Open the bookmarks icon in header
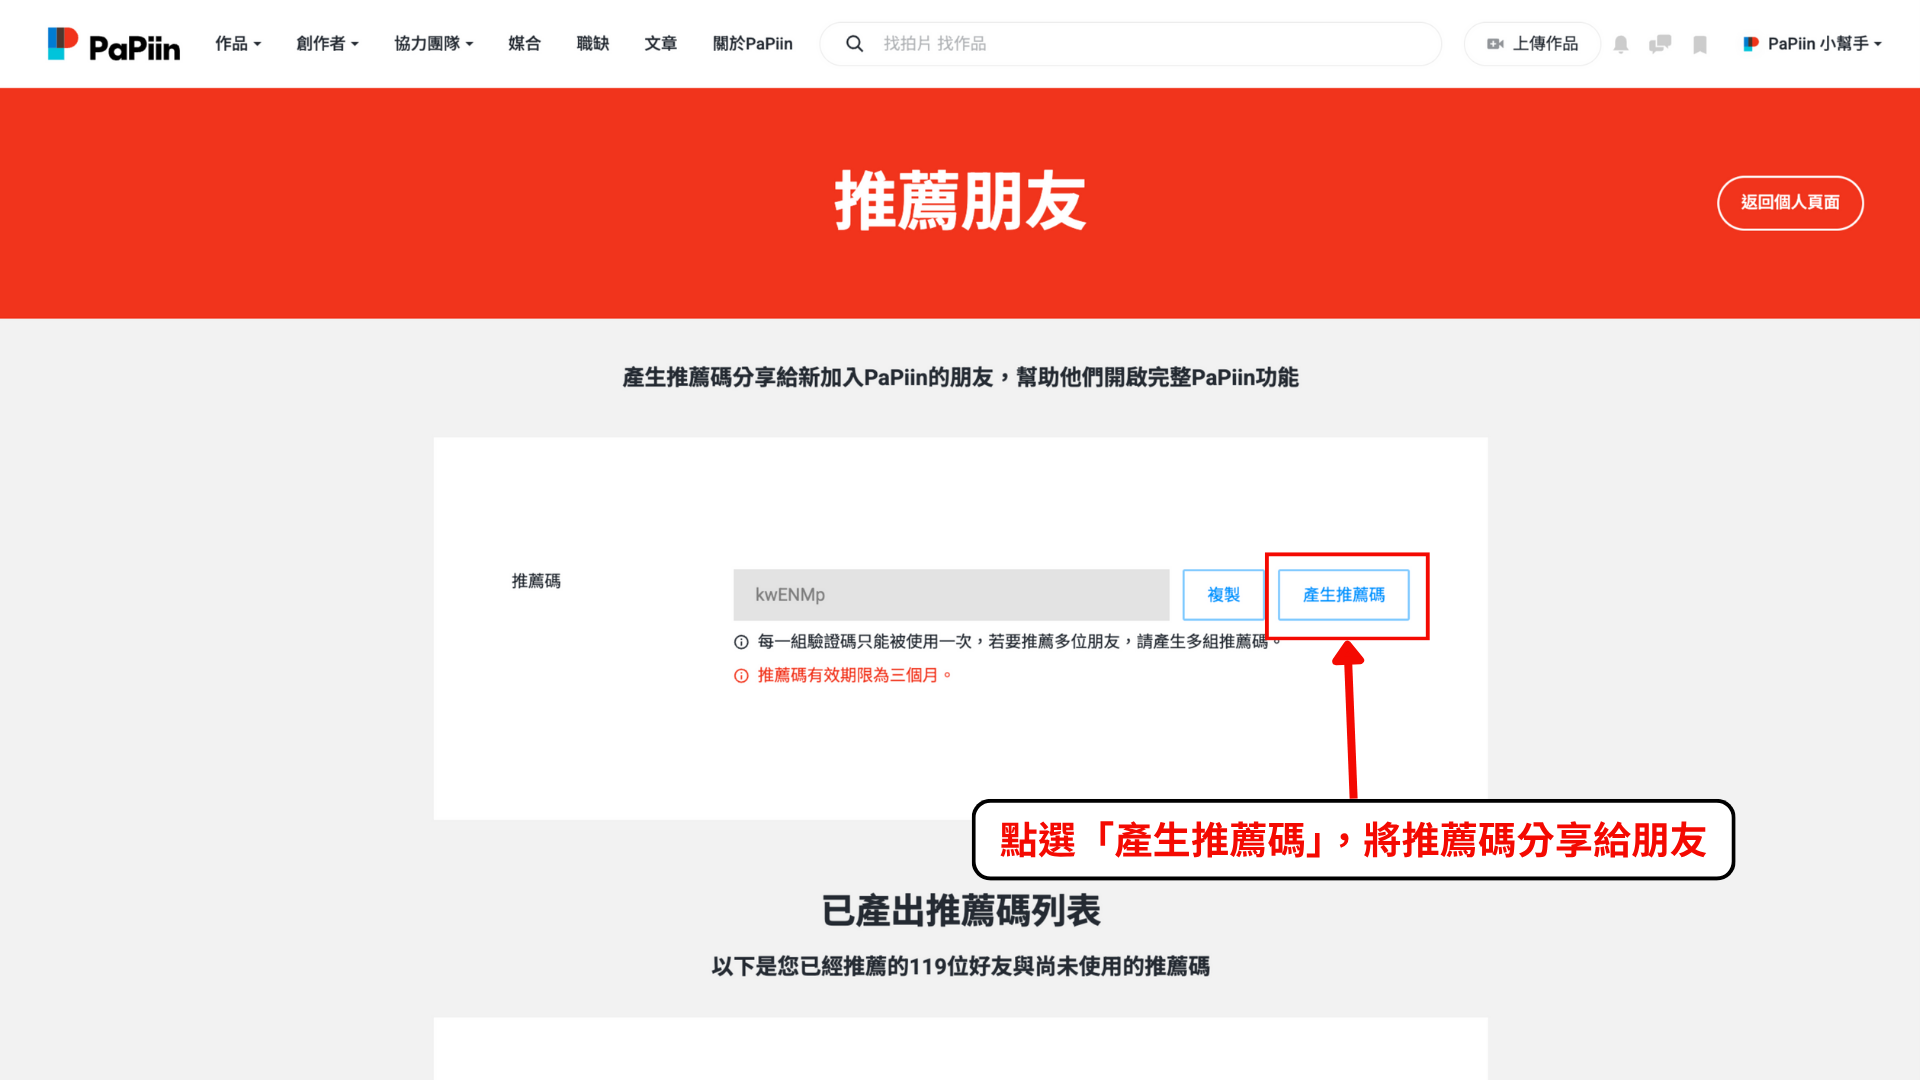The height and width of the screenshot is (1080, 1920). click(x=1700, y=44)
